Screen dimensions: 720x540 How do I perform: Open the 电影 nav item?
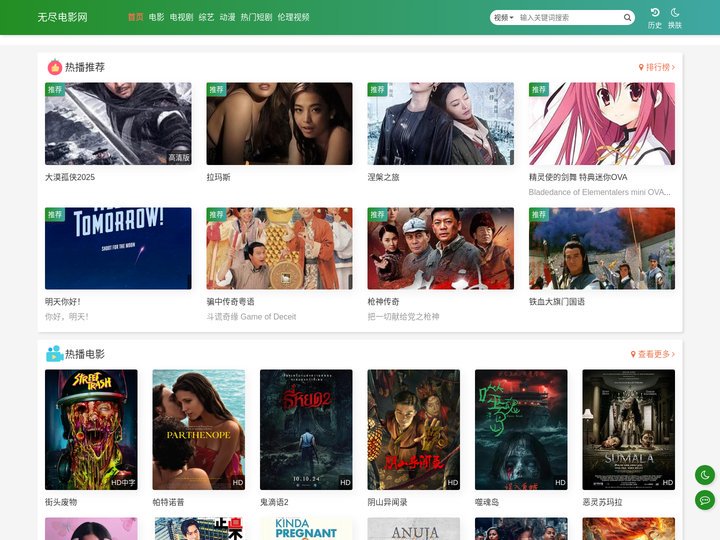[156, 17]
